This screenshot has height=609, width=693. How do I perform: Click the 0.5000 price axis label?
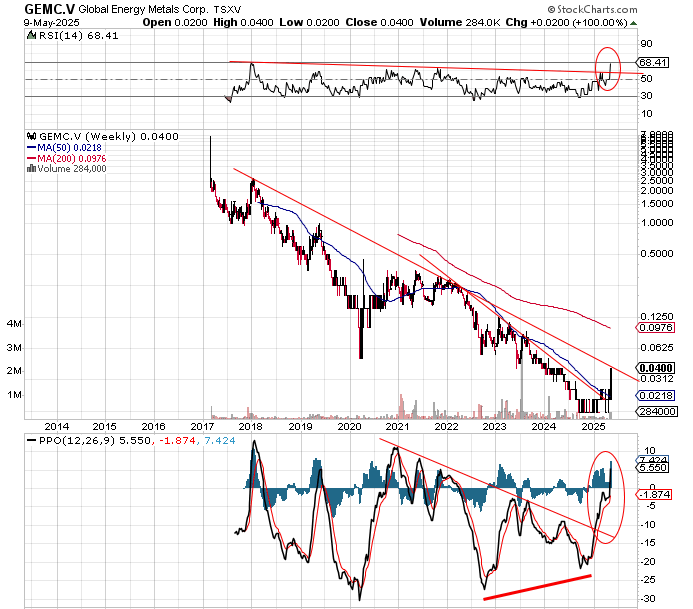coord(657,254)
